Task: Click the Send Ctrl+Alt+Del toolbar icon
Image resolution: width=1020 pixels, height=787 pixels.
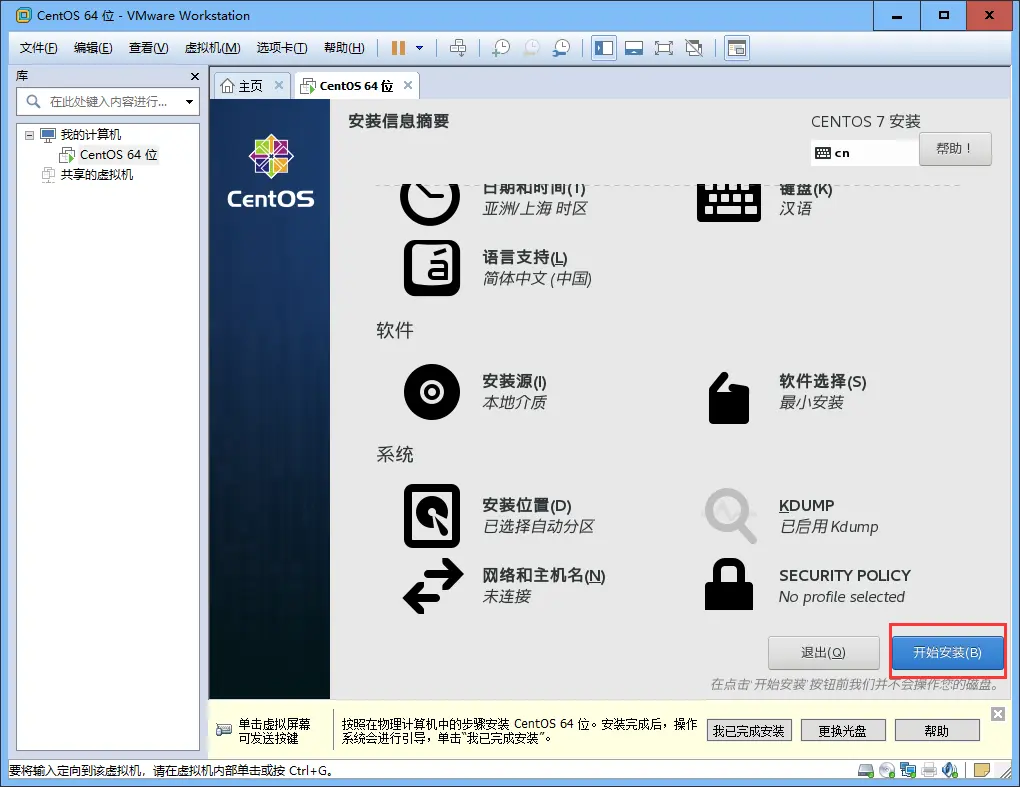Action: click(x=458, y=47)
